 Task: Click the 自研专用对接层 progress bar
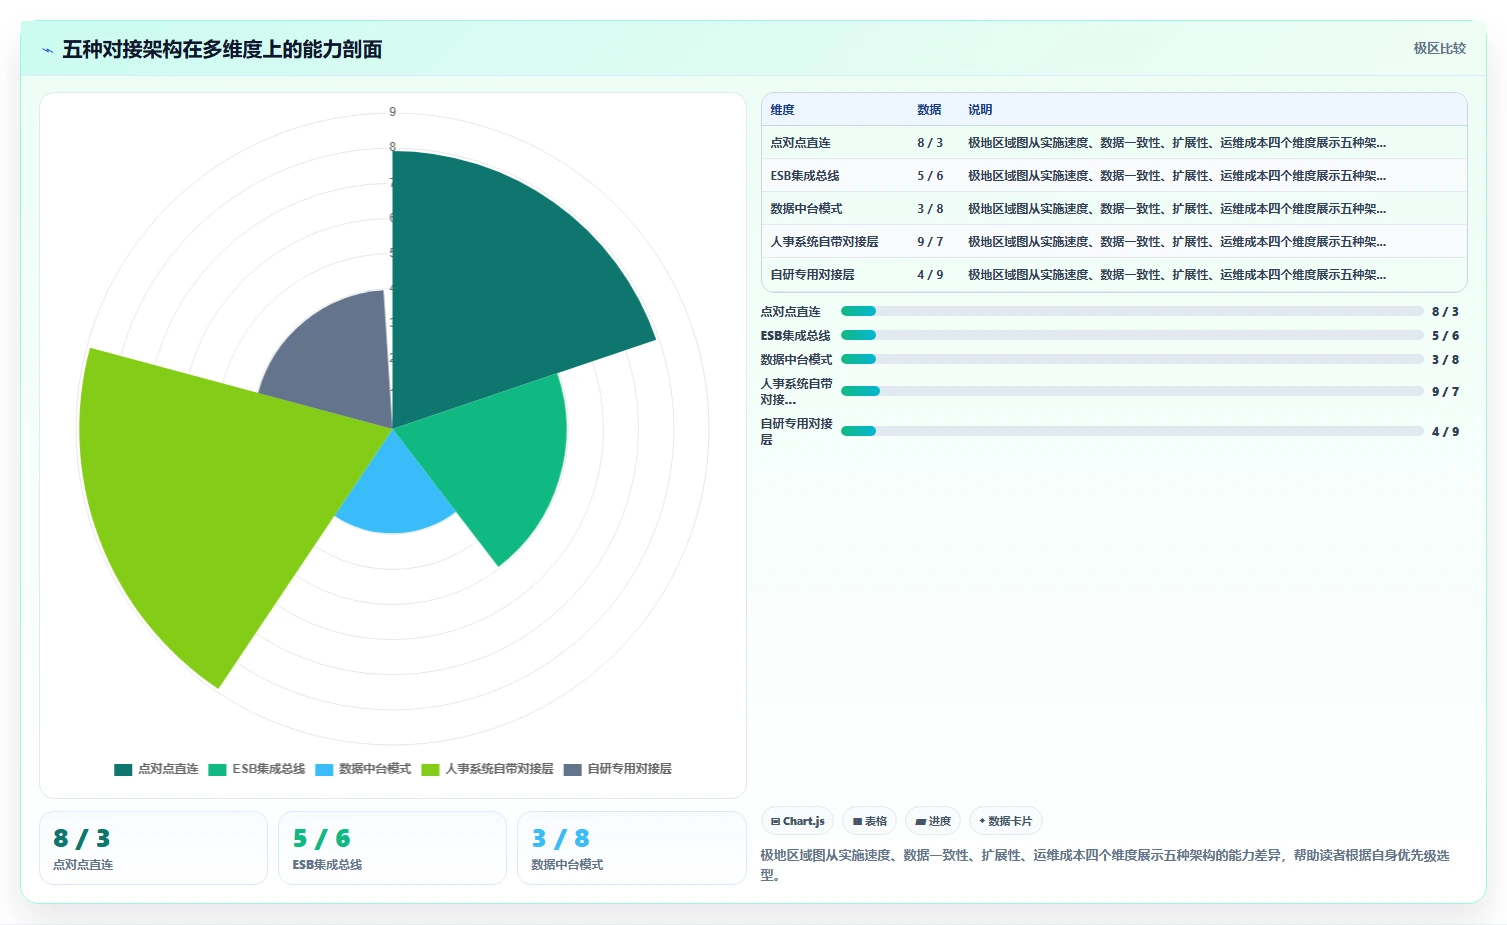[1132, 431]
